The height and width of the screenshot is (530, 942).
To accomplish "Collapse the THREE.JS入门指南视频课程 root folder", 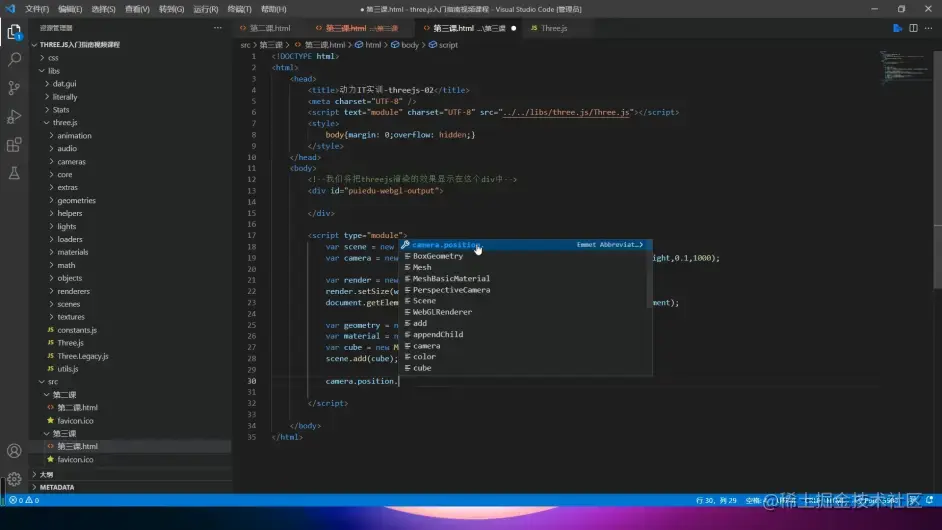I will pyautogui.click(x=79, y=44).
